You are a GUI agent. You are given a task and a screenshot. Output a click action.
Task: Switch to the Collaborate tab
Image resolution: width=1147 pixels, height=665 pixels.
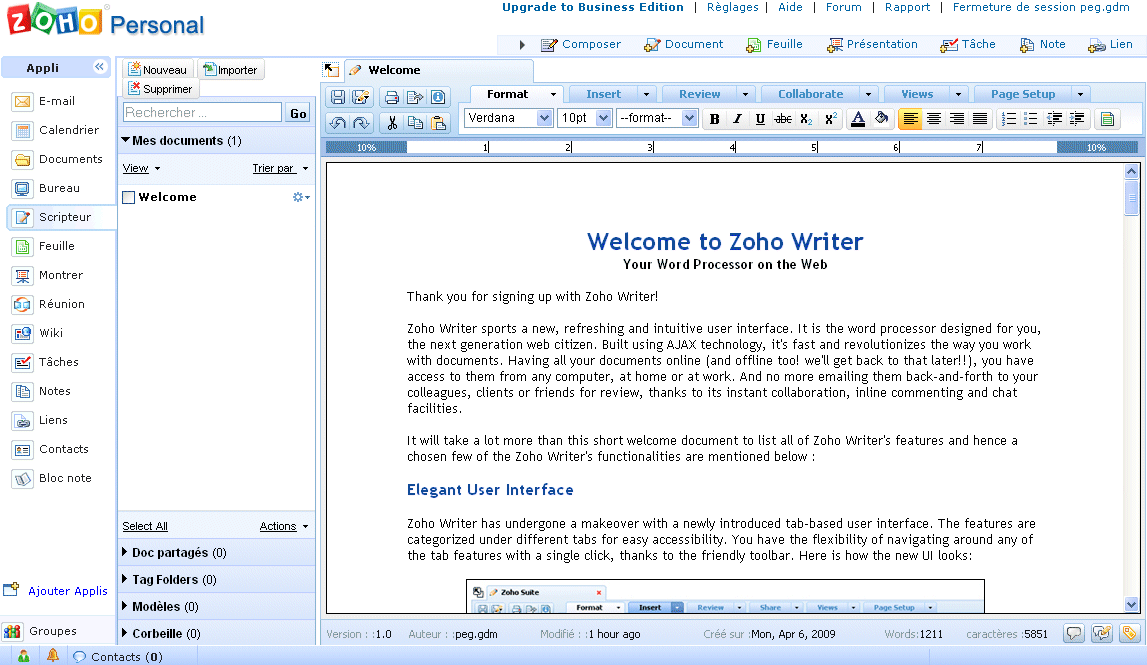pyautogui.click(x=811, y=94)
